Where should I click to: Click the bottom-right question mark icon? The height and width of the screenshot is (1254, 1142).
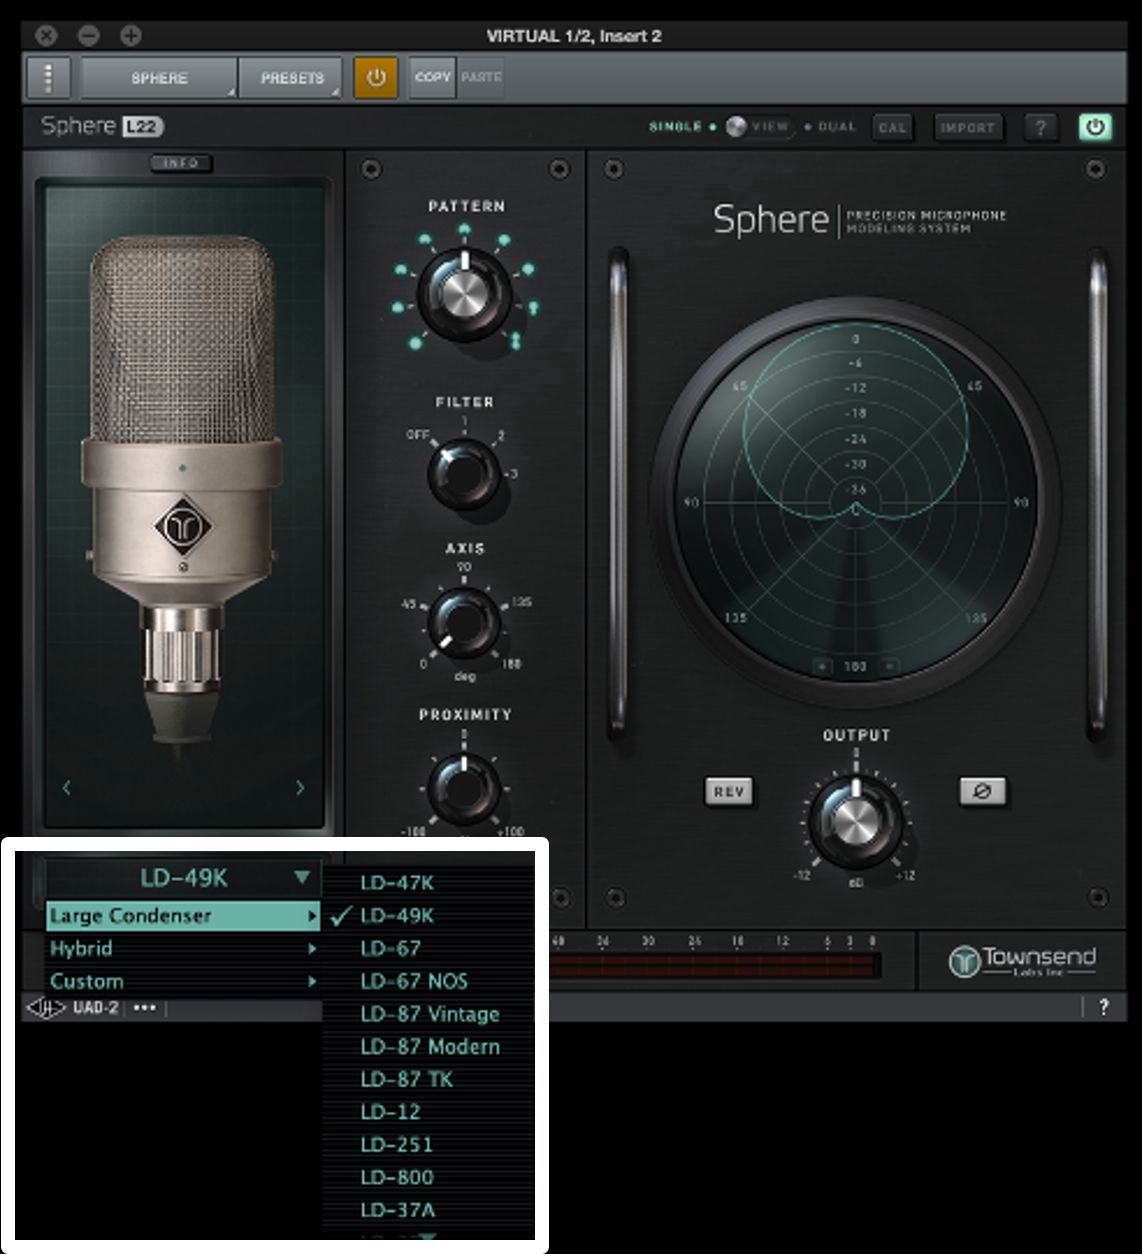point(1104,1006)
